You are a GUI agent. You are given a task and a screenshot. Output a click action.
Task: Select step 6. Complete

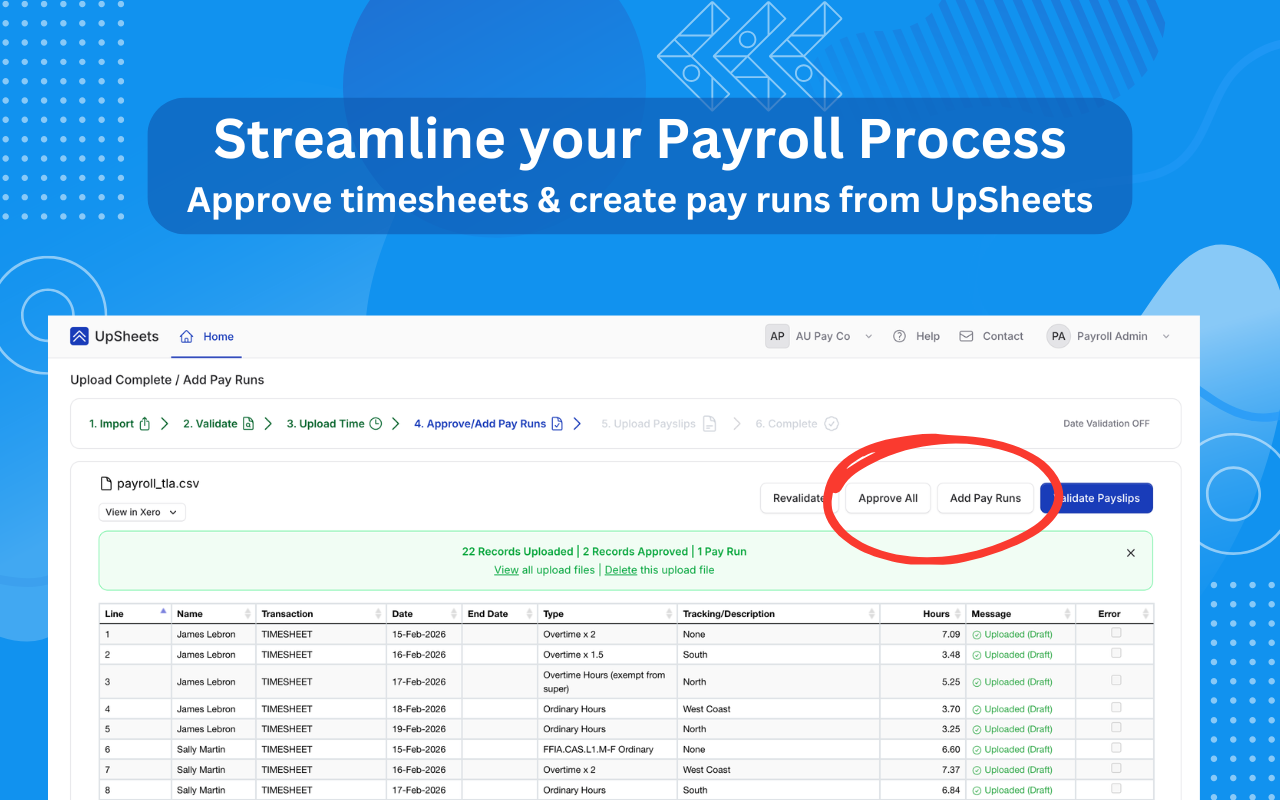coord(787,424)
